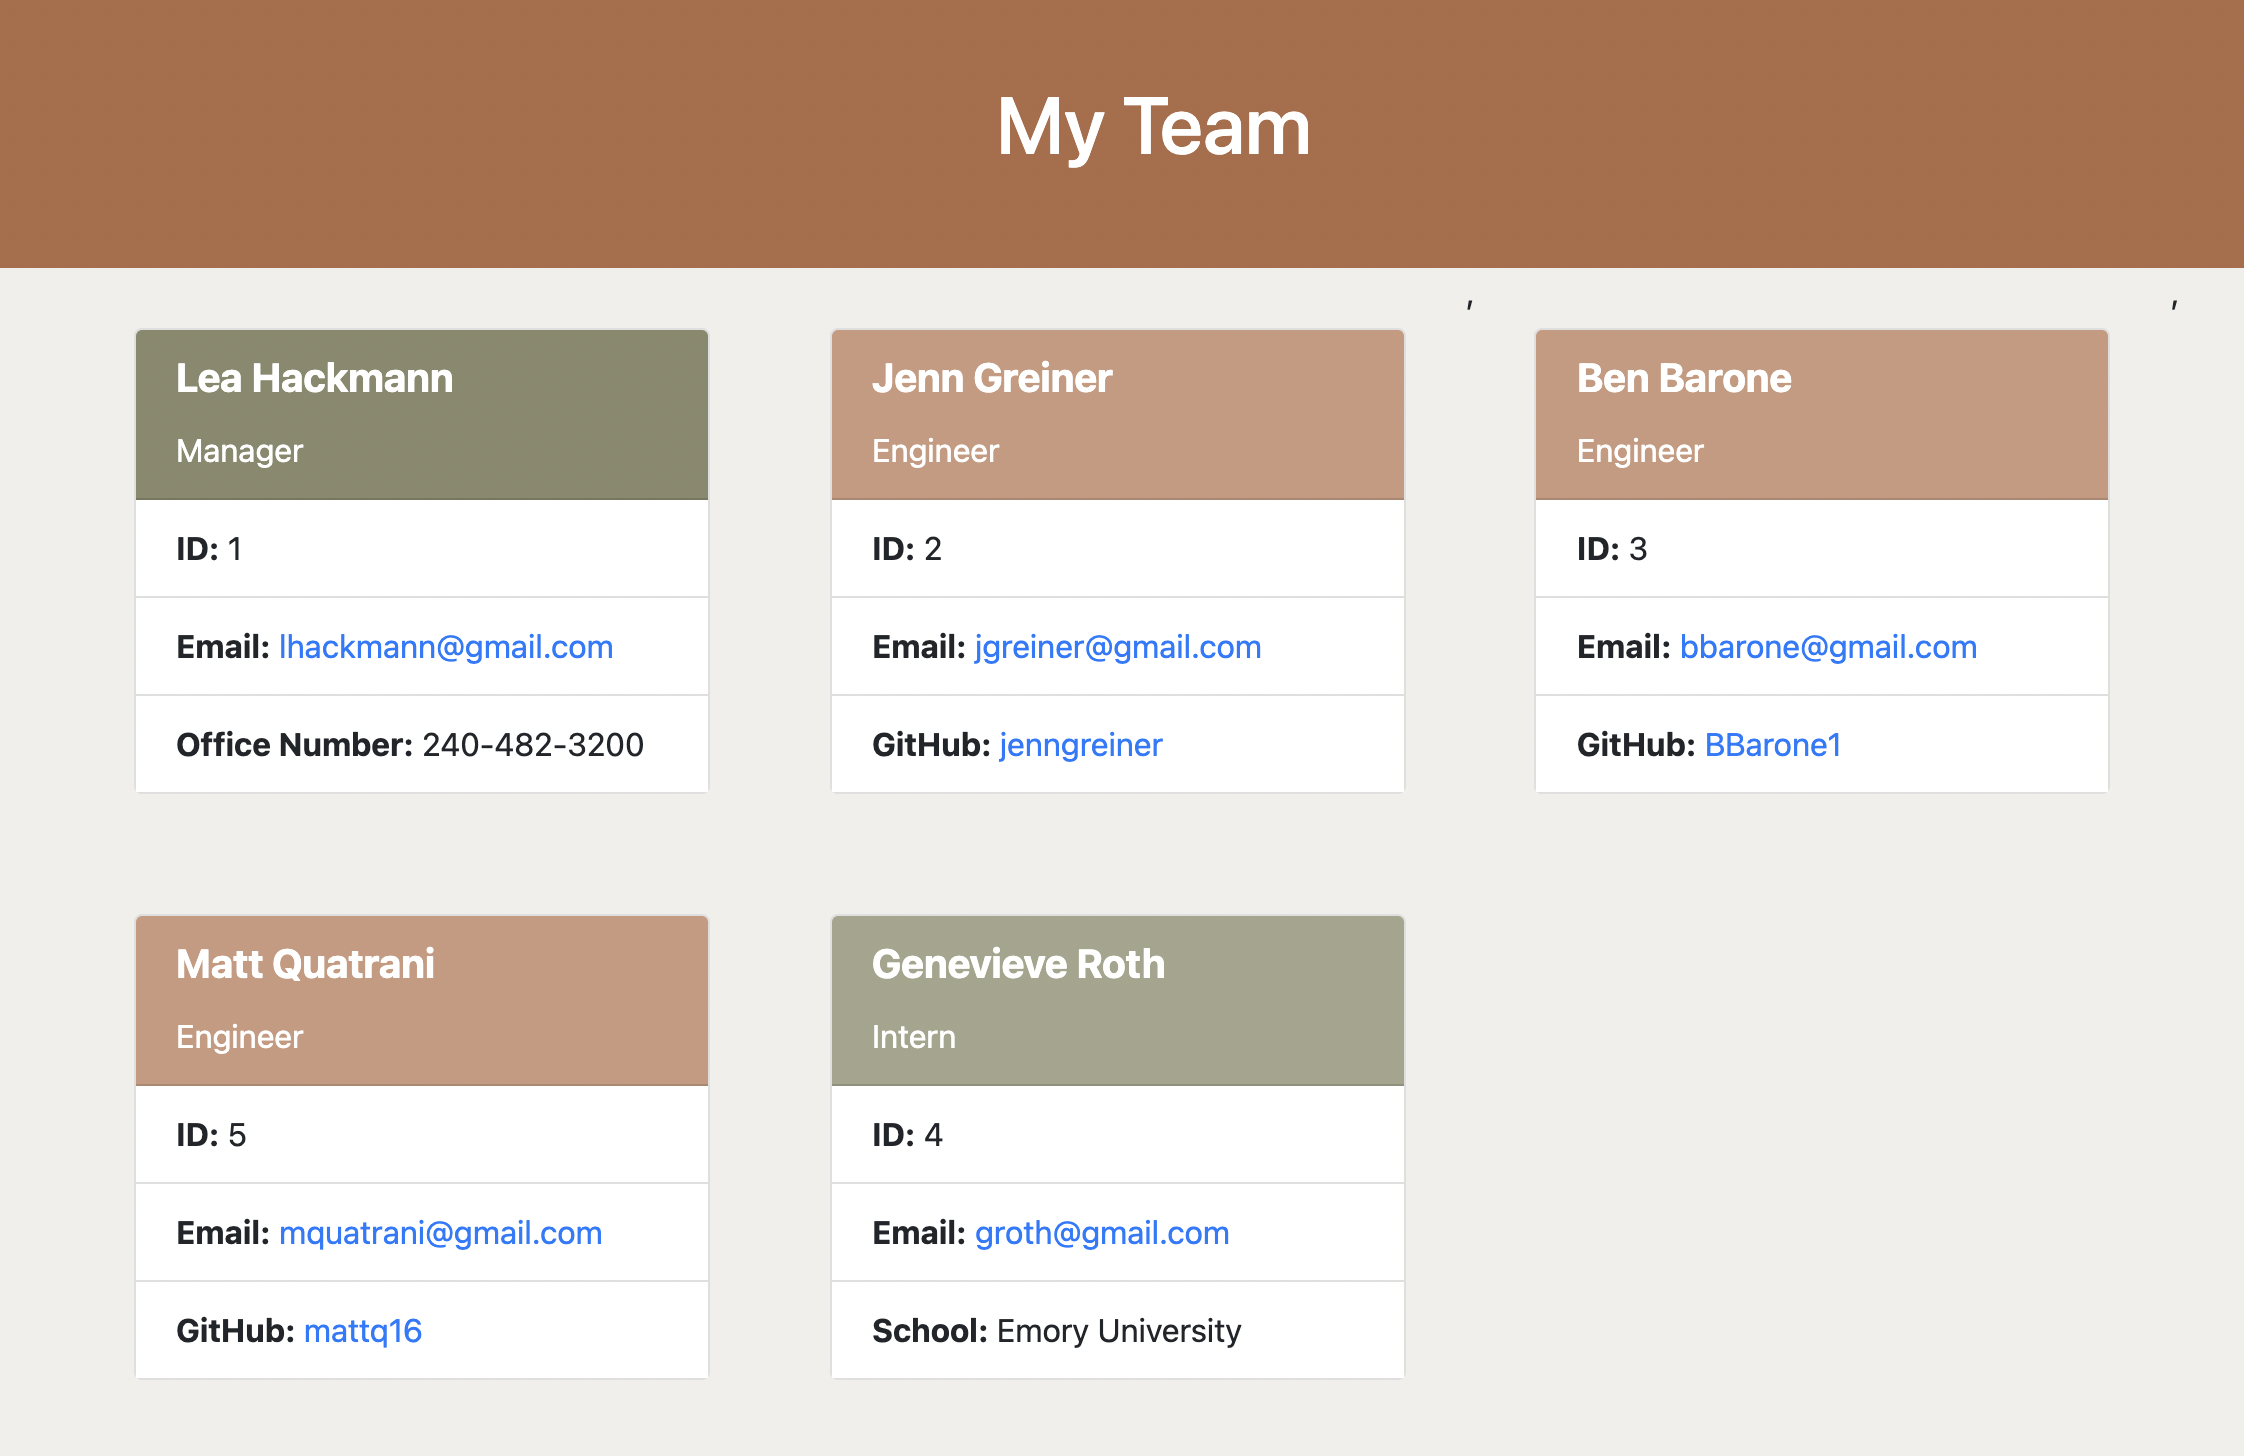Open Jenn Greiner's GitHub profile jenngreiner
2244x1456 pixels.
(1080, 744)
